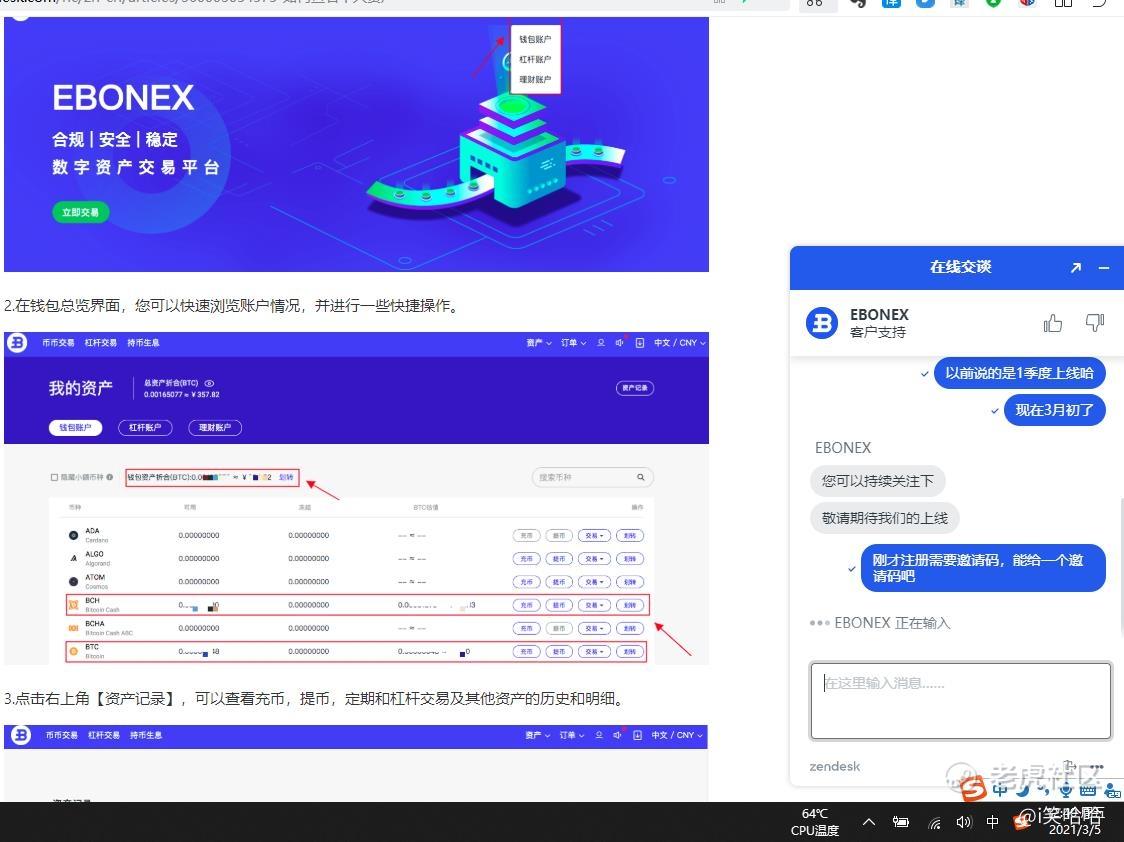The width and height of the screenshot is (1124, 842).
Task: Click EBONEX logo above 我的资产 header
Action: point(17,343)
